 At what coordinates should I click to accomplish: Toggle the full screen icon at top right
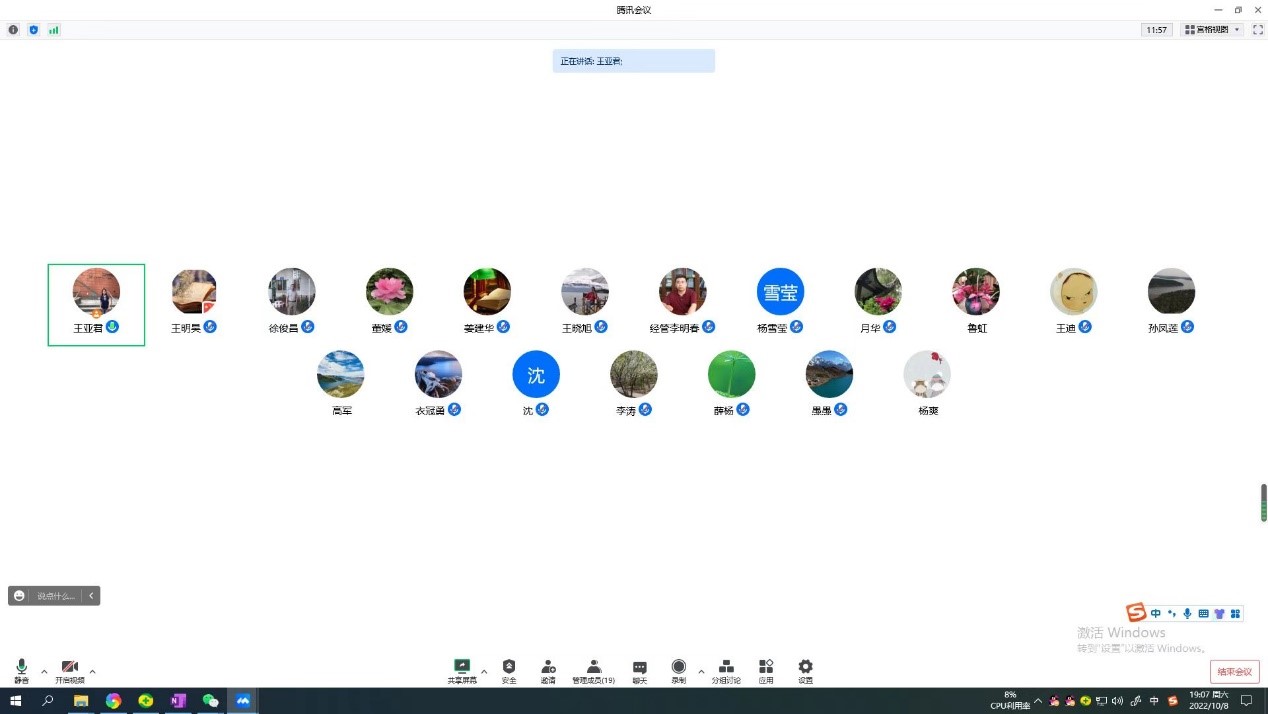[x=1258, y=30]
